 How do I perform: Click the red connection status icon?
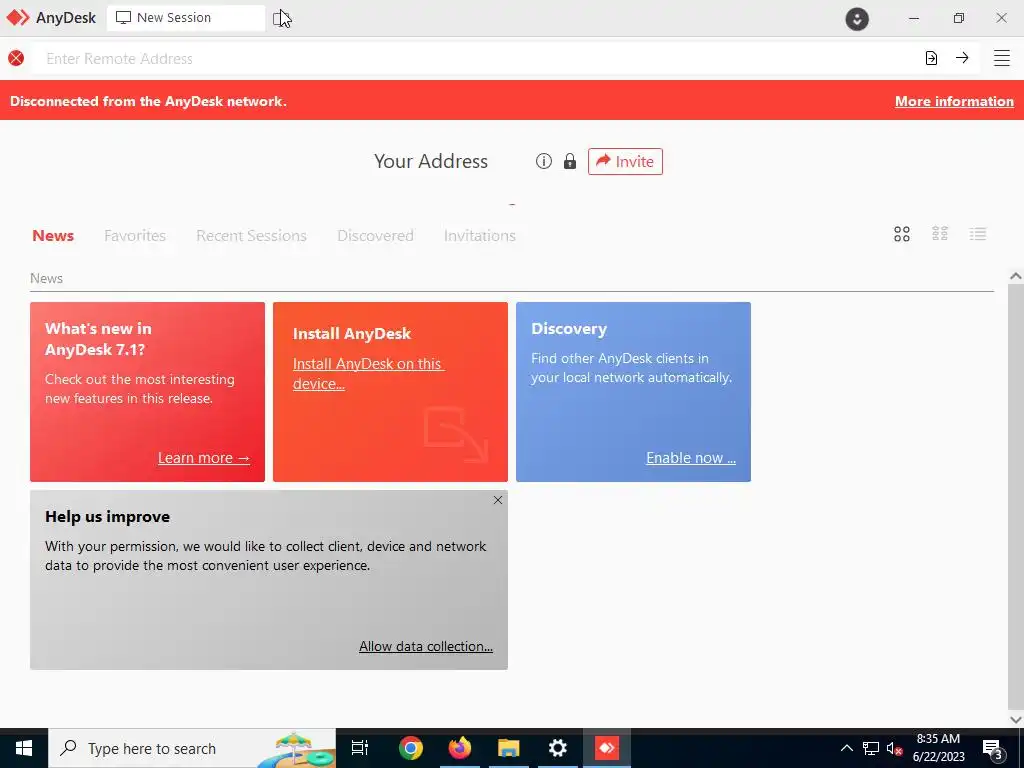coord(16,58)
